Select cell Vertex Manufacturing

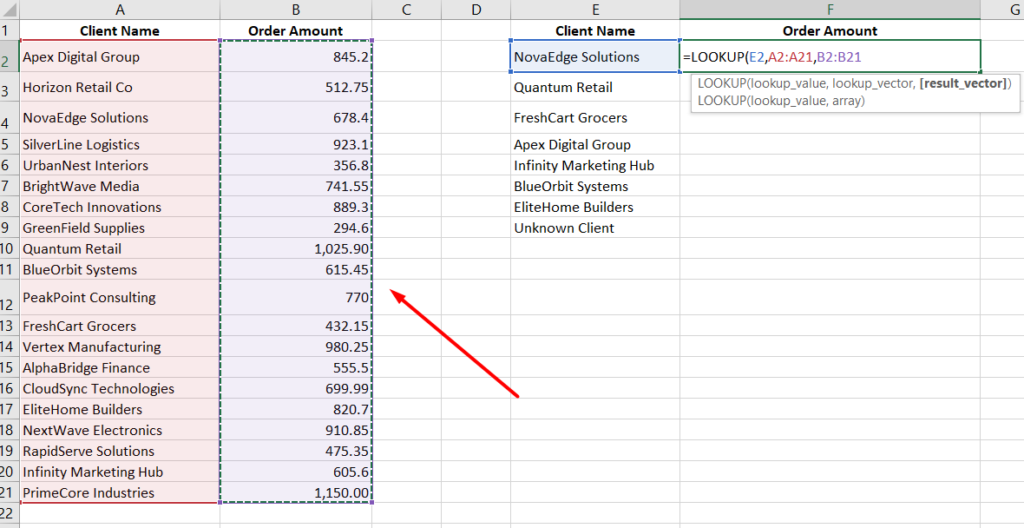click(120, 347)
